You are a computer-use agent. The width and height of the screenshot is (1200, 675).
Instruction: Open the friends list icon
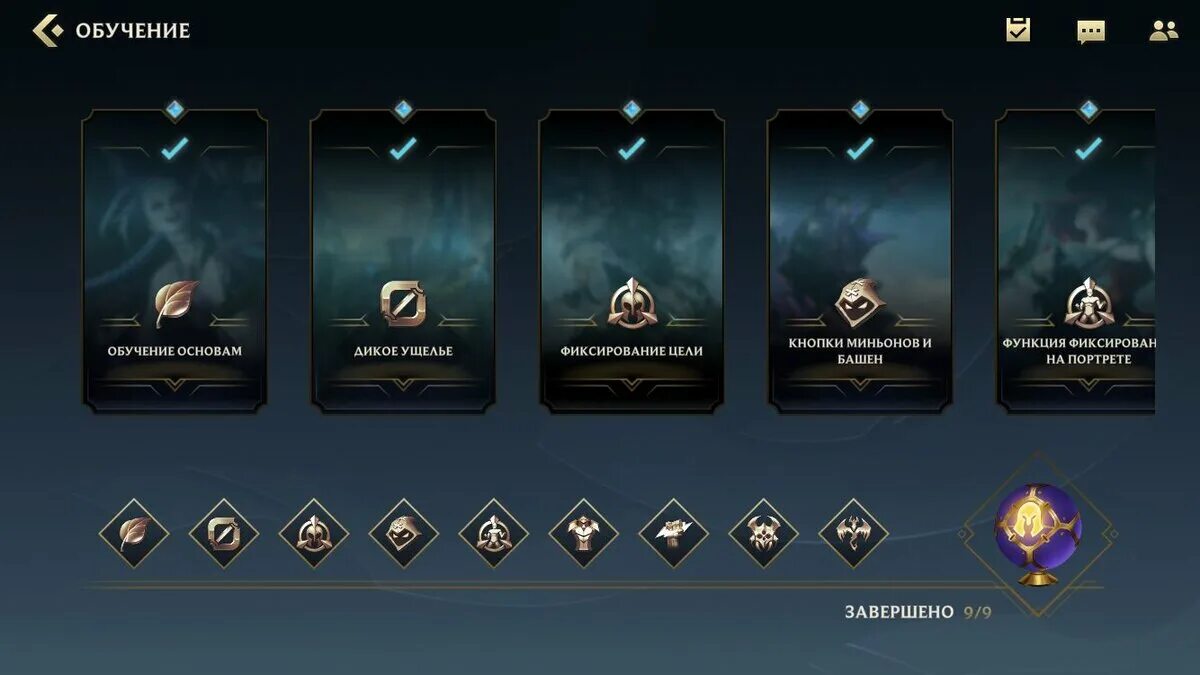click(1163, 31)
